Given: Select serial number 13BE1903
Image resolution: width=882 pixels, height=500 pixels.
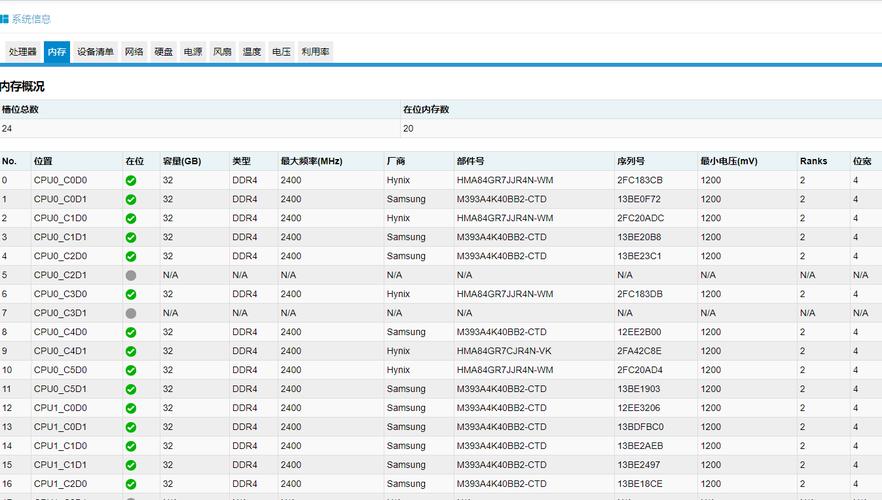Looking at the screenshot, I should pyautogui.click(x=638, y=389).
